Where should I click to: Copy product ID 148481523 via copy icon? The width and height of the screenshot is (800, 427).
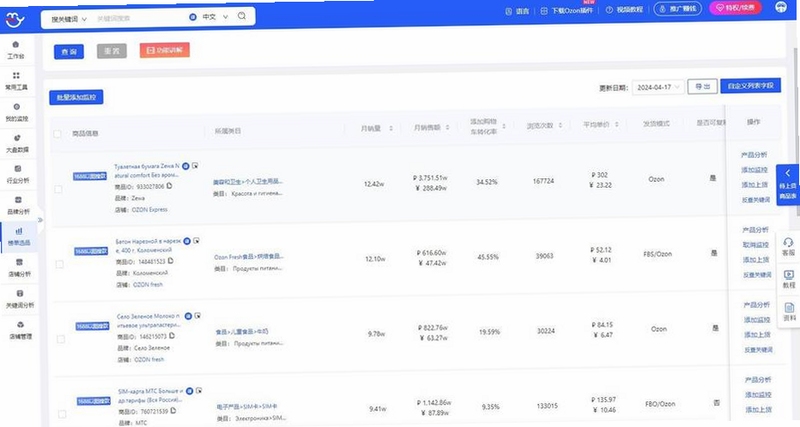point(170,261)
